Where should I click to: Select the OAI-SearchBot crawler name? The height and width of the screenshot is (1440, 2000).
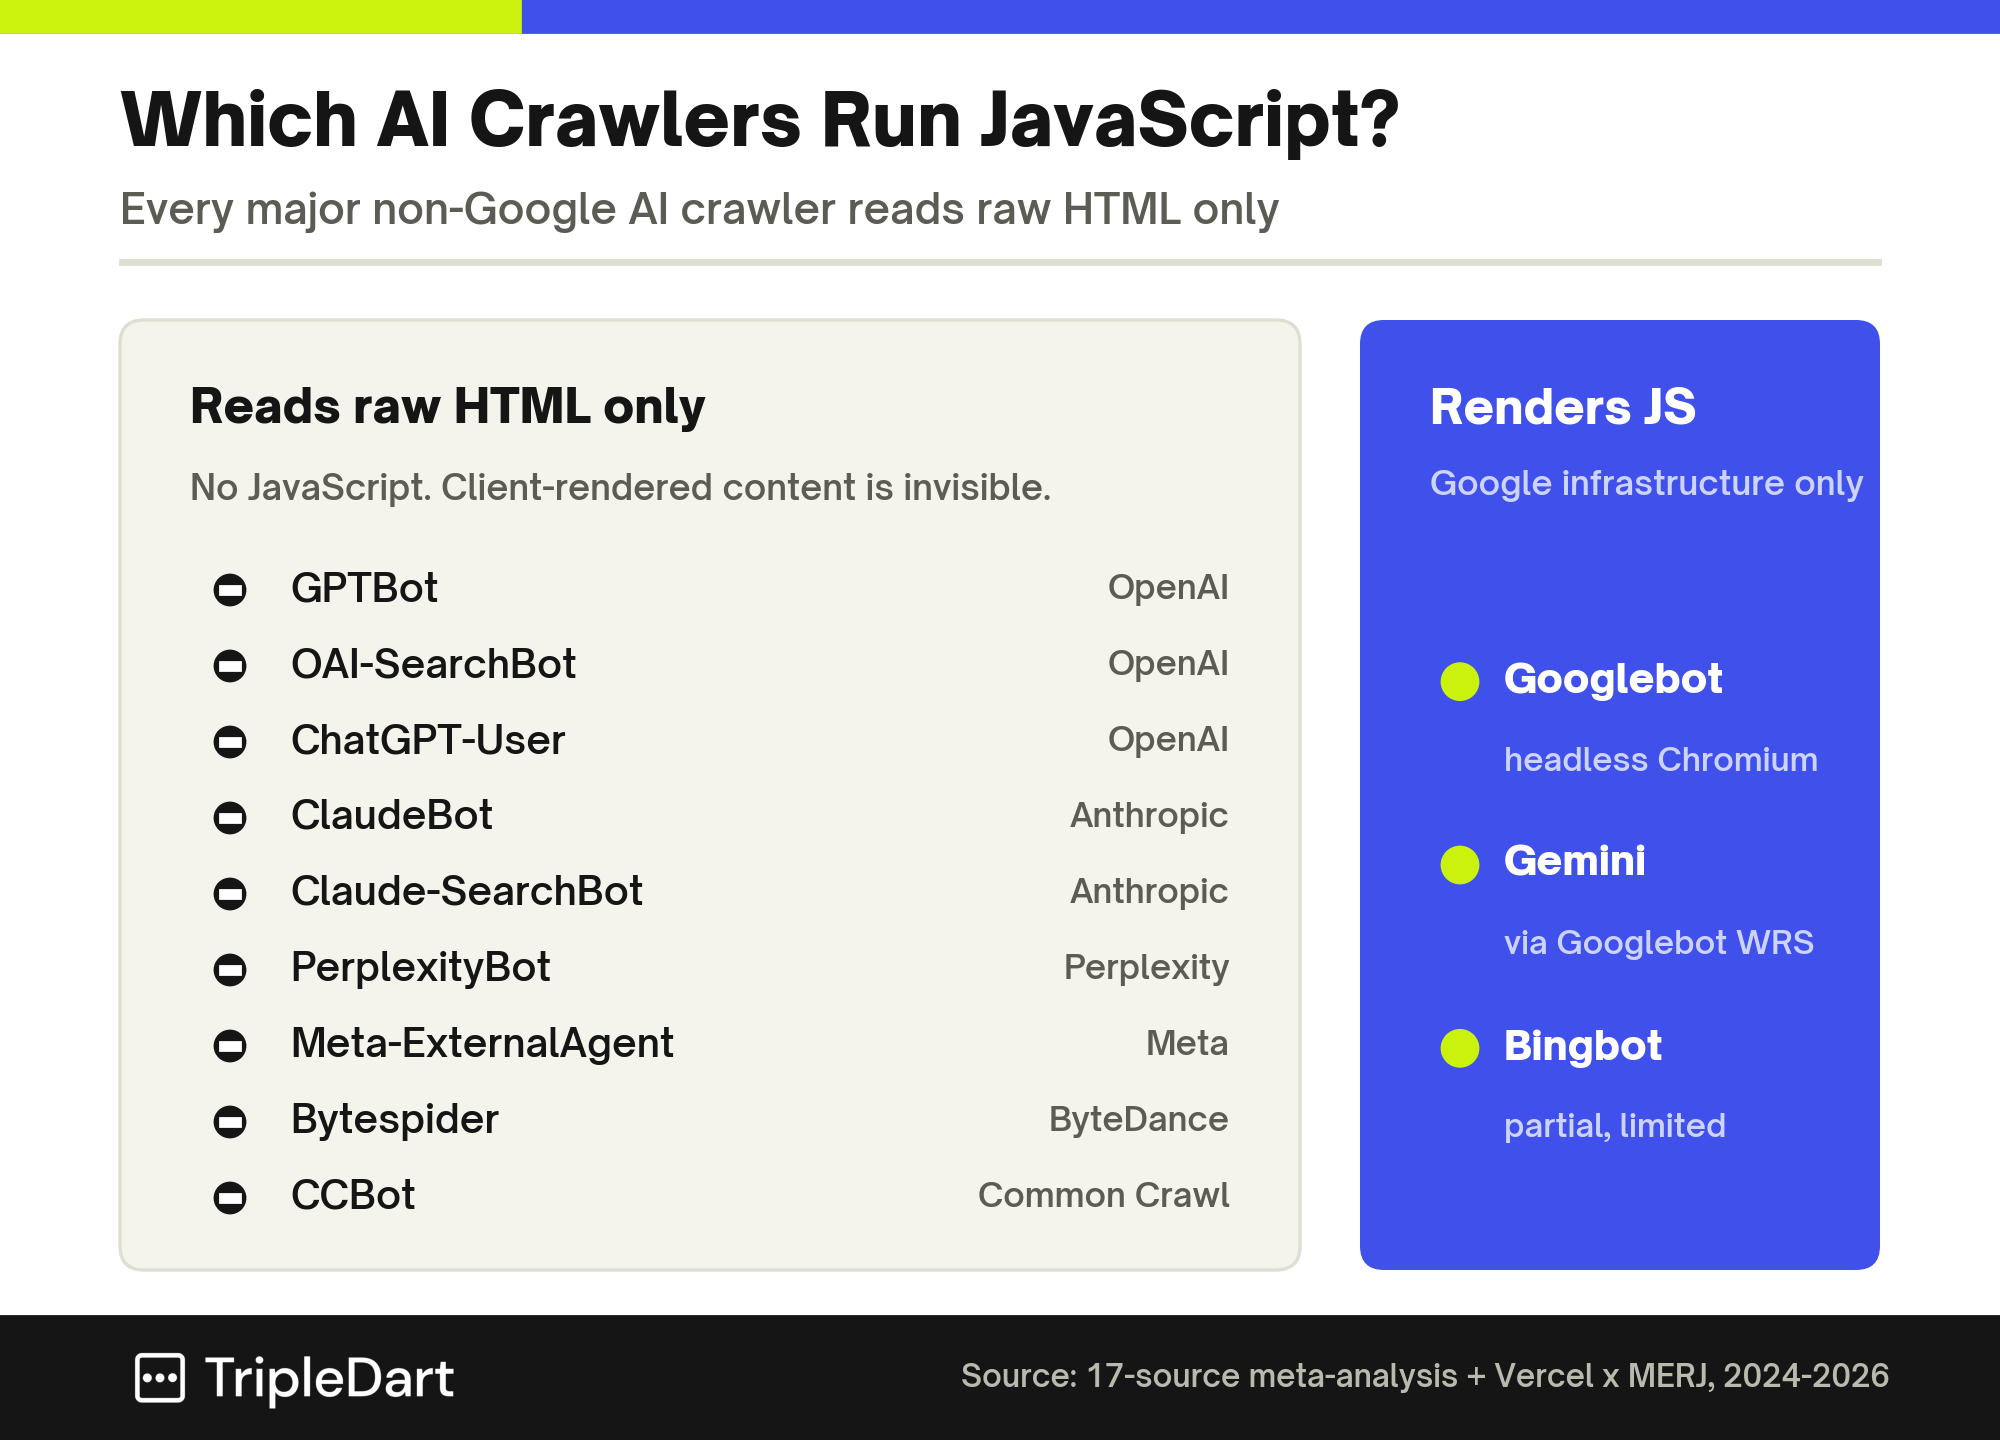[x=433, y=664]
